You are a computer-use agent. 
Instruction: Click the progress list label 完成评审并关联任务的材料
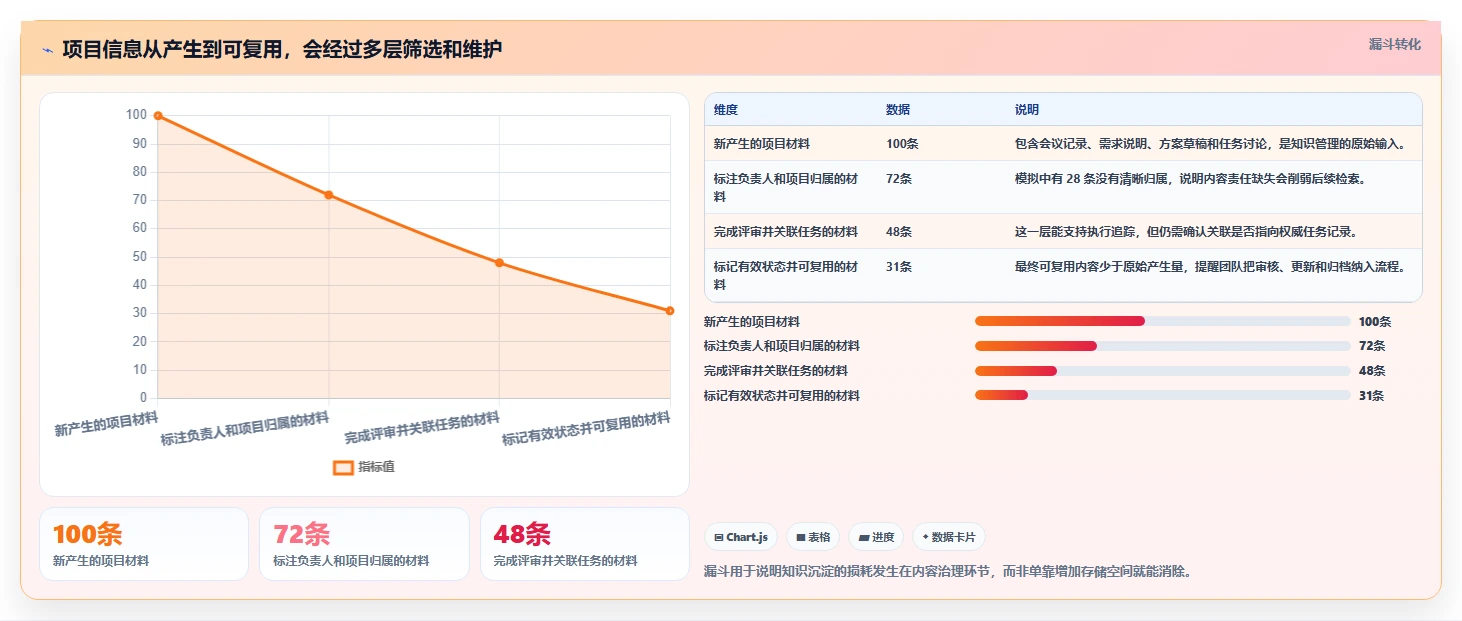(776, 371)
